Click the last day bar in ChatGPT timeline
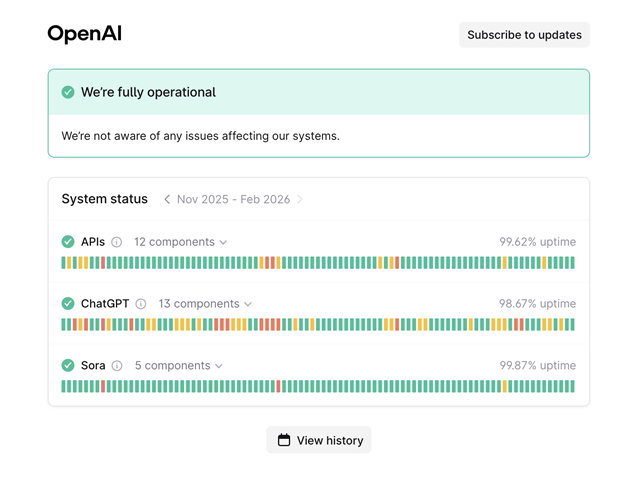Viewport: 624px width, 493px height. point(573,325)
